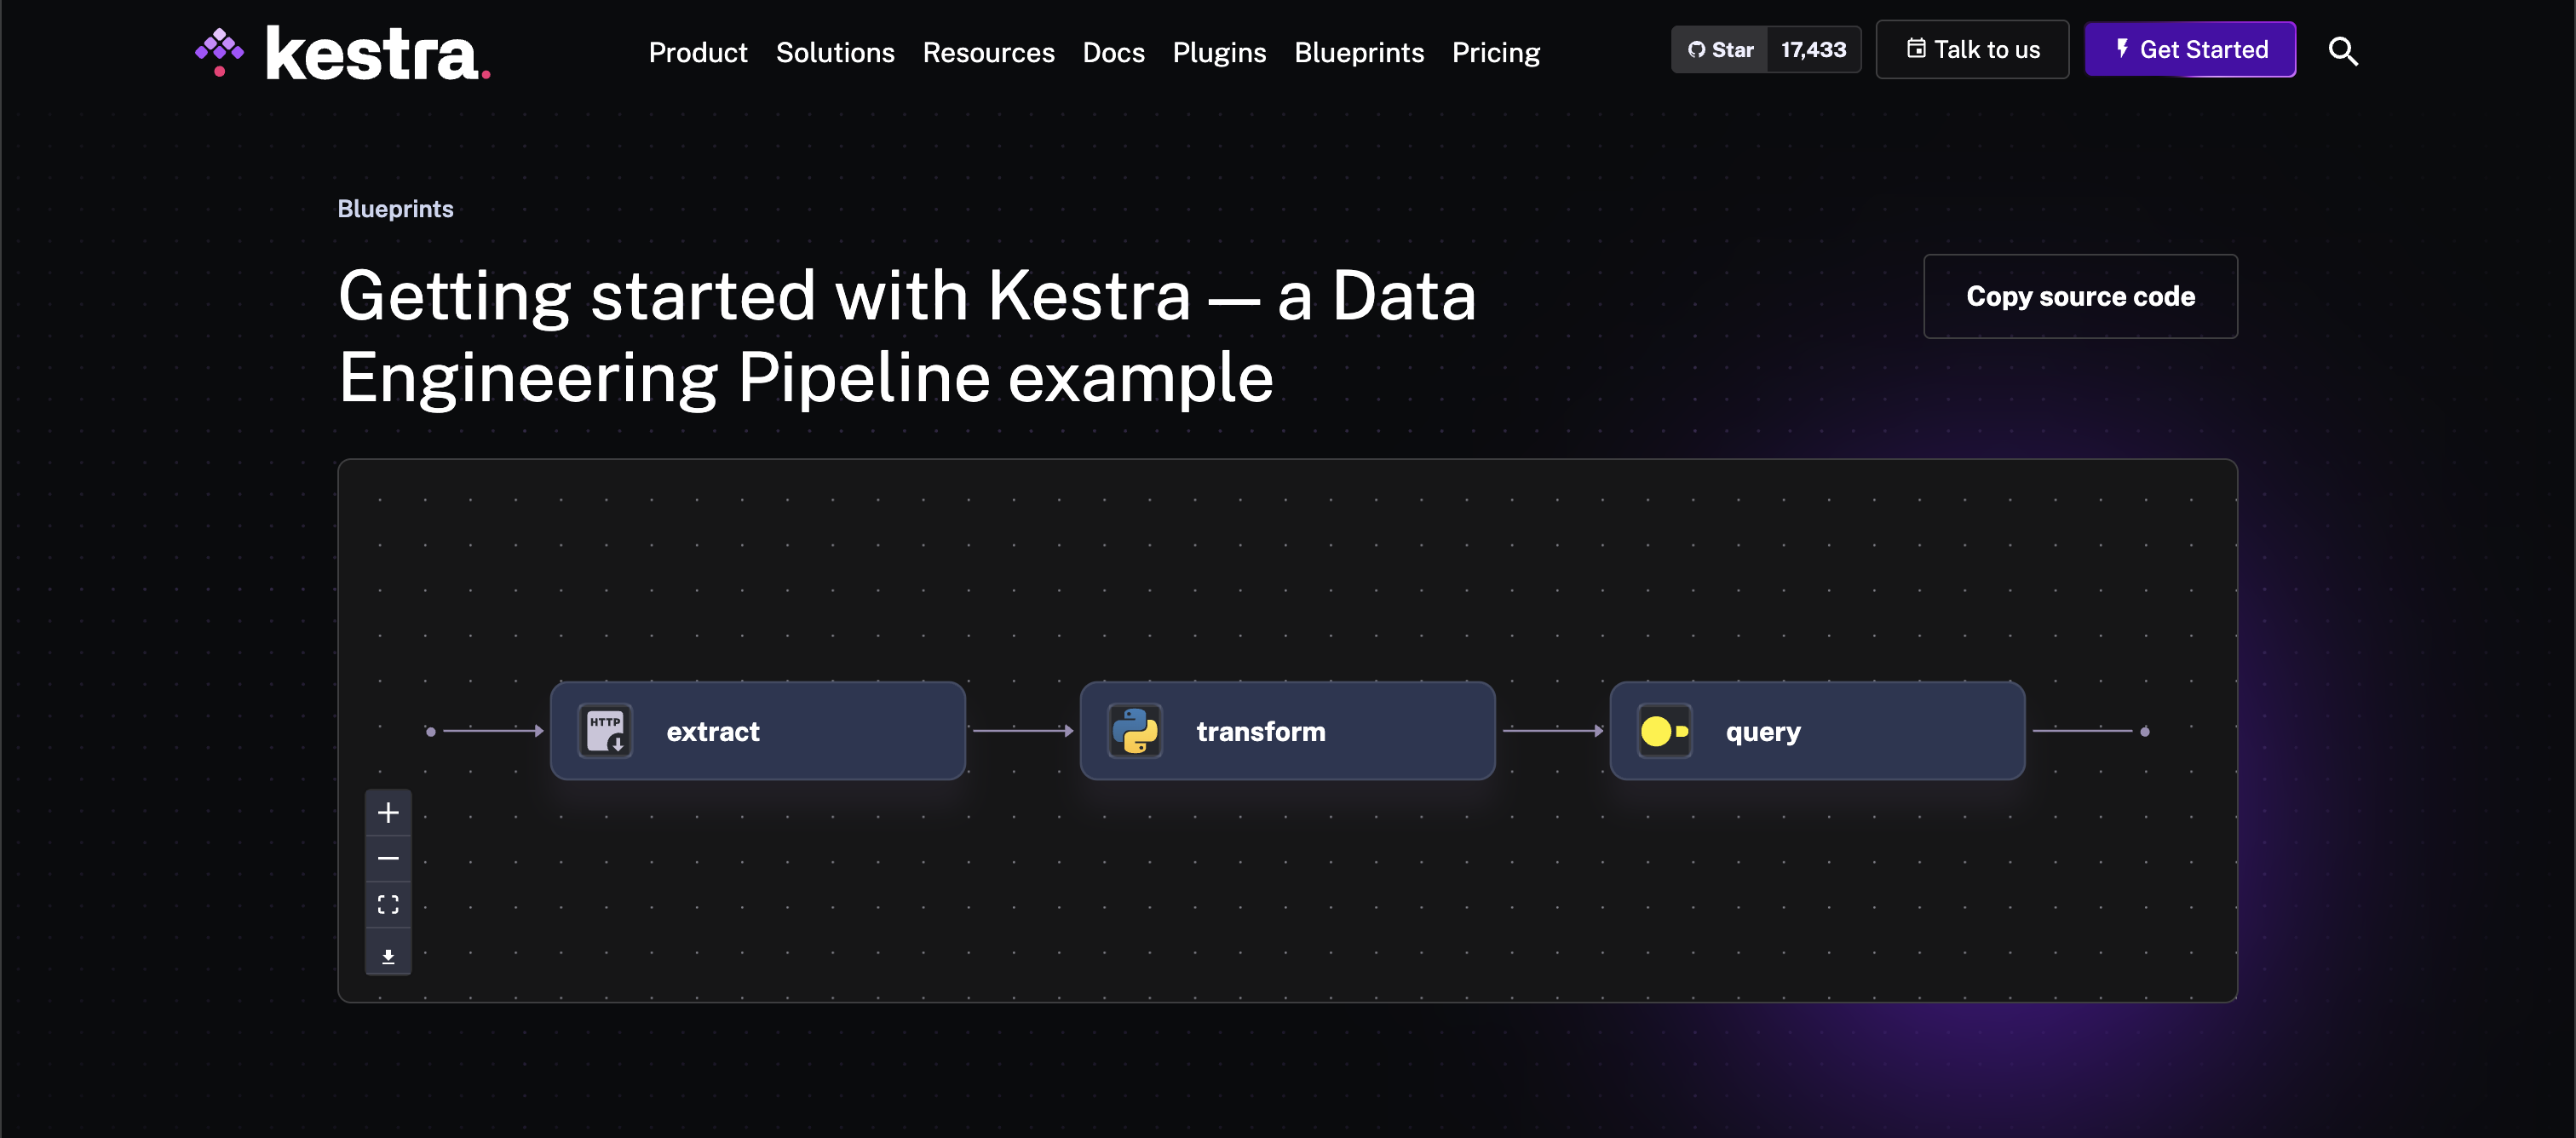Image resolution: width=2576 pixels, height=1138 pixels.
Task: Open the Resources menu
Action: pos(988,52)
